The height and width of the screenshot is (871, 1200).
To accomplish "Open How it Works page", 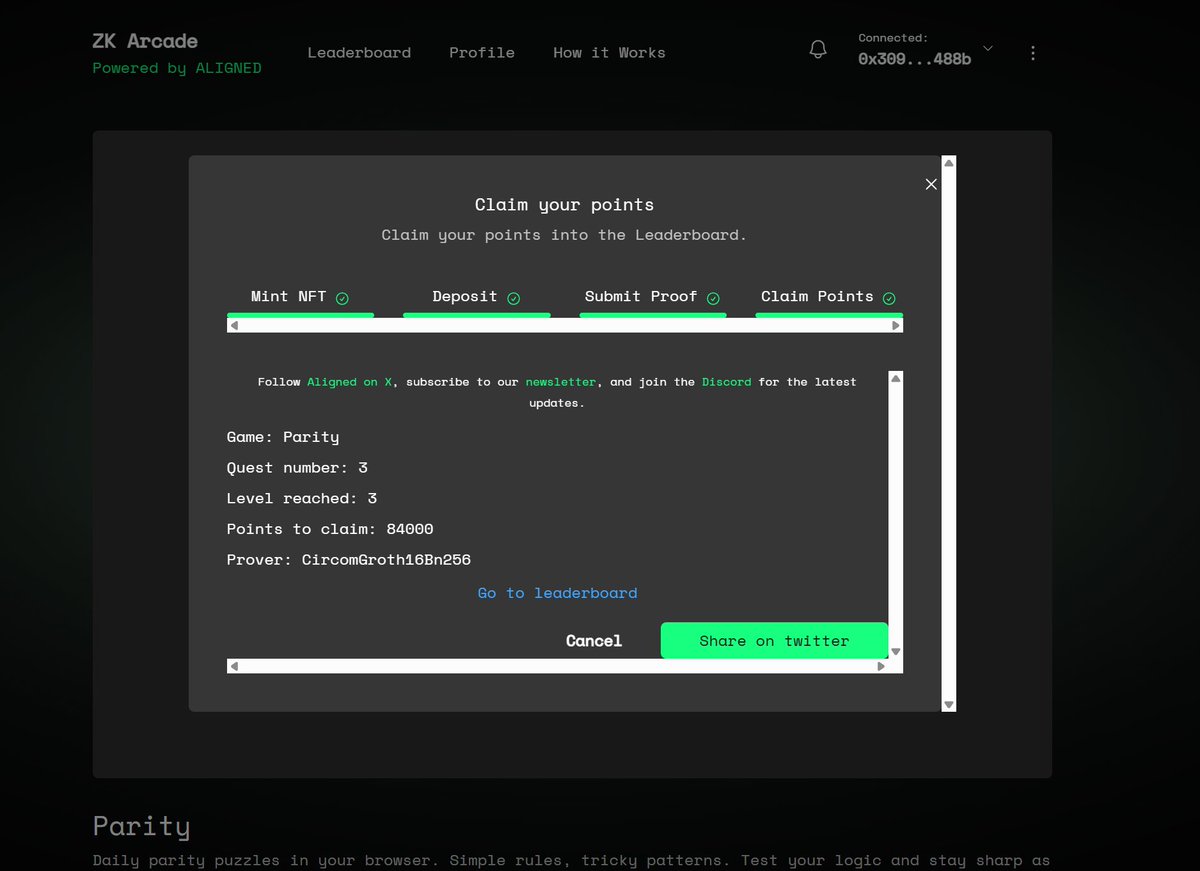I will (609, 53).
